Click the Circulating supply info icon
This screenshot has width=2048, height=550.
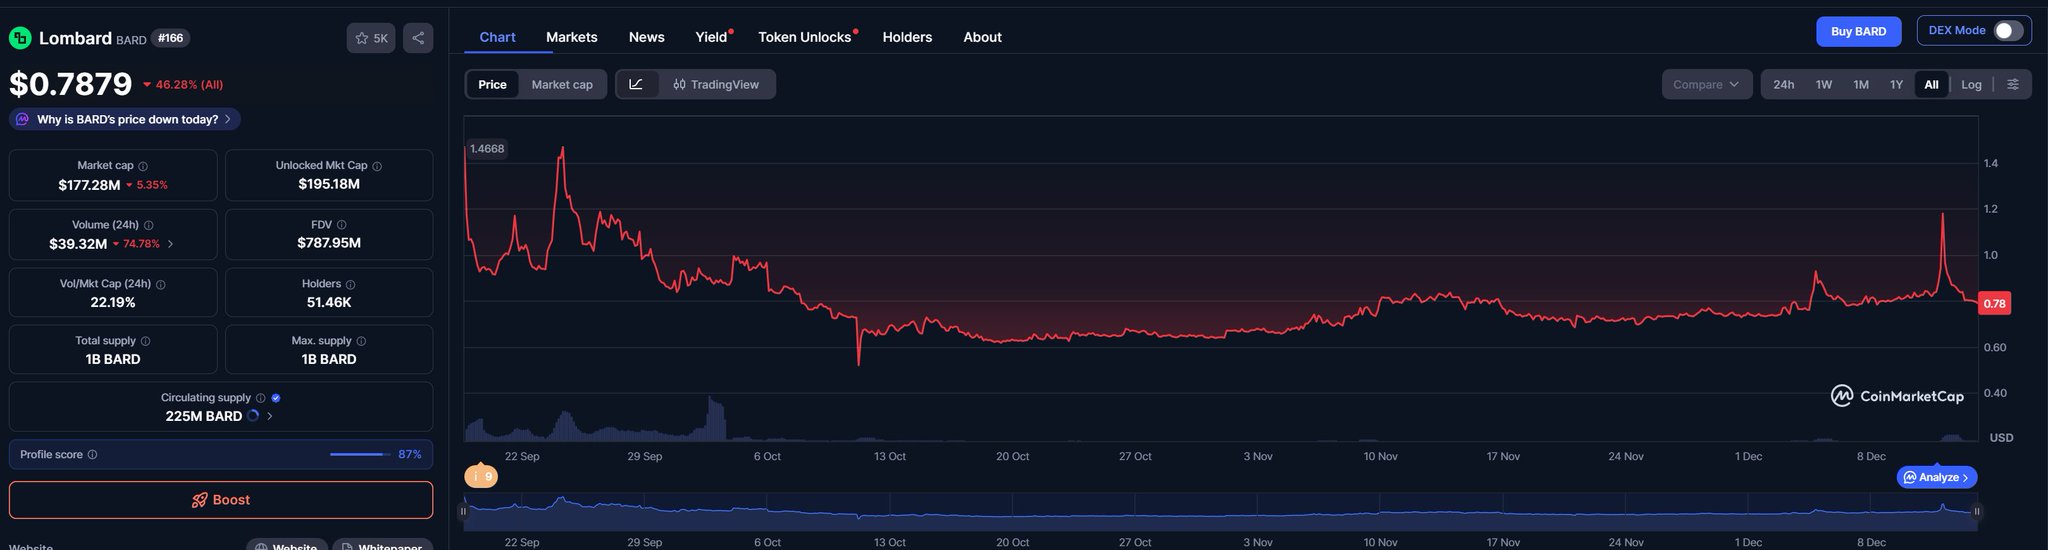pyautogui.click(x=261, y=398)
